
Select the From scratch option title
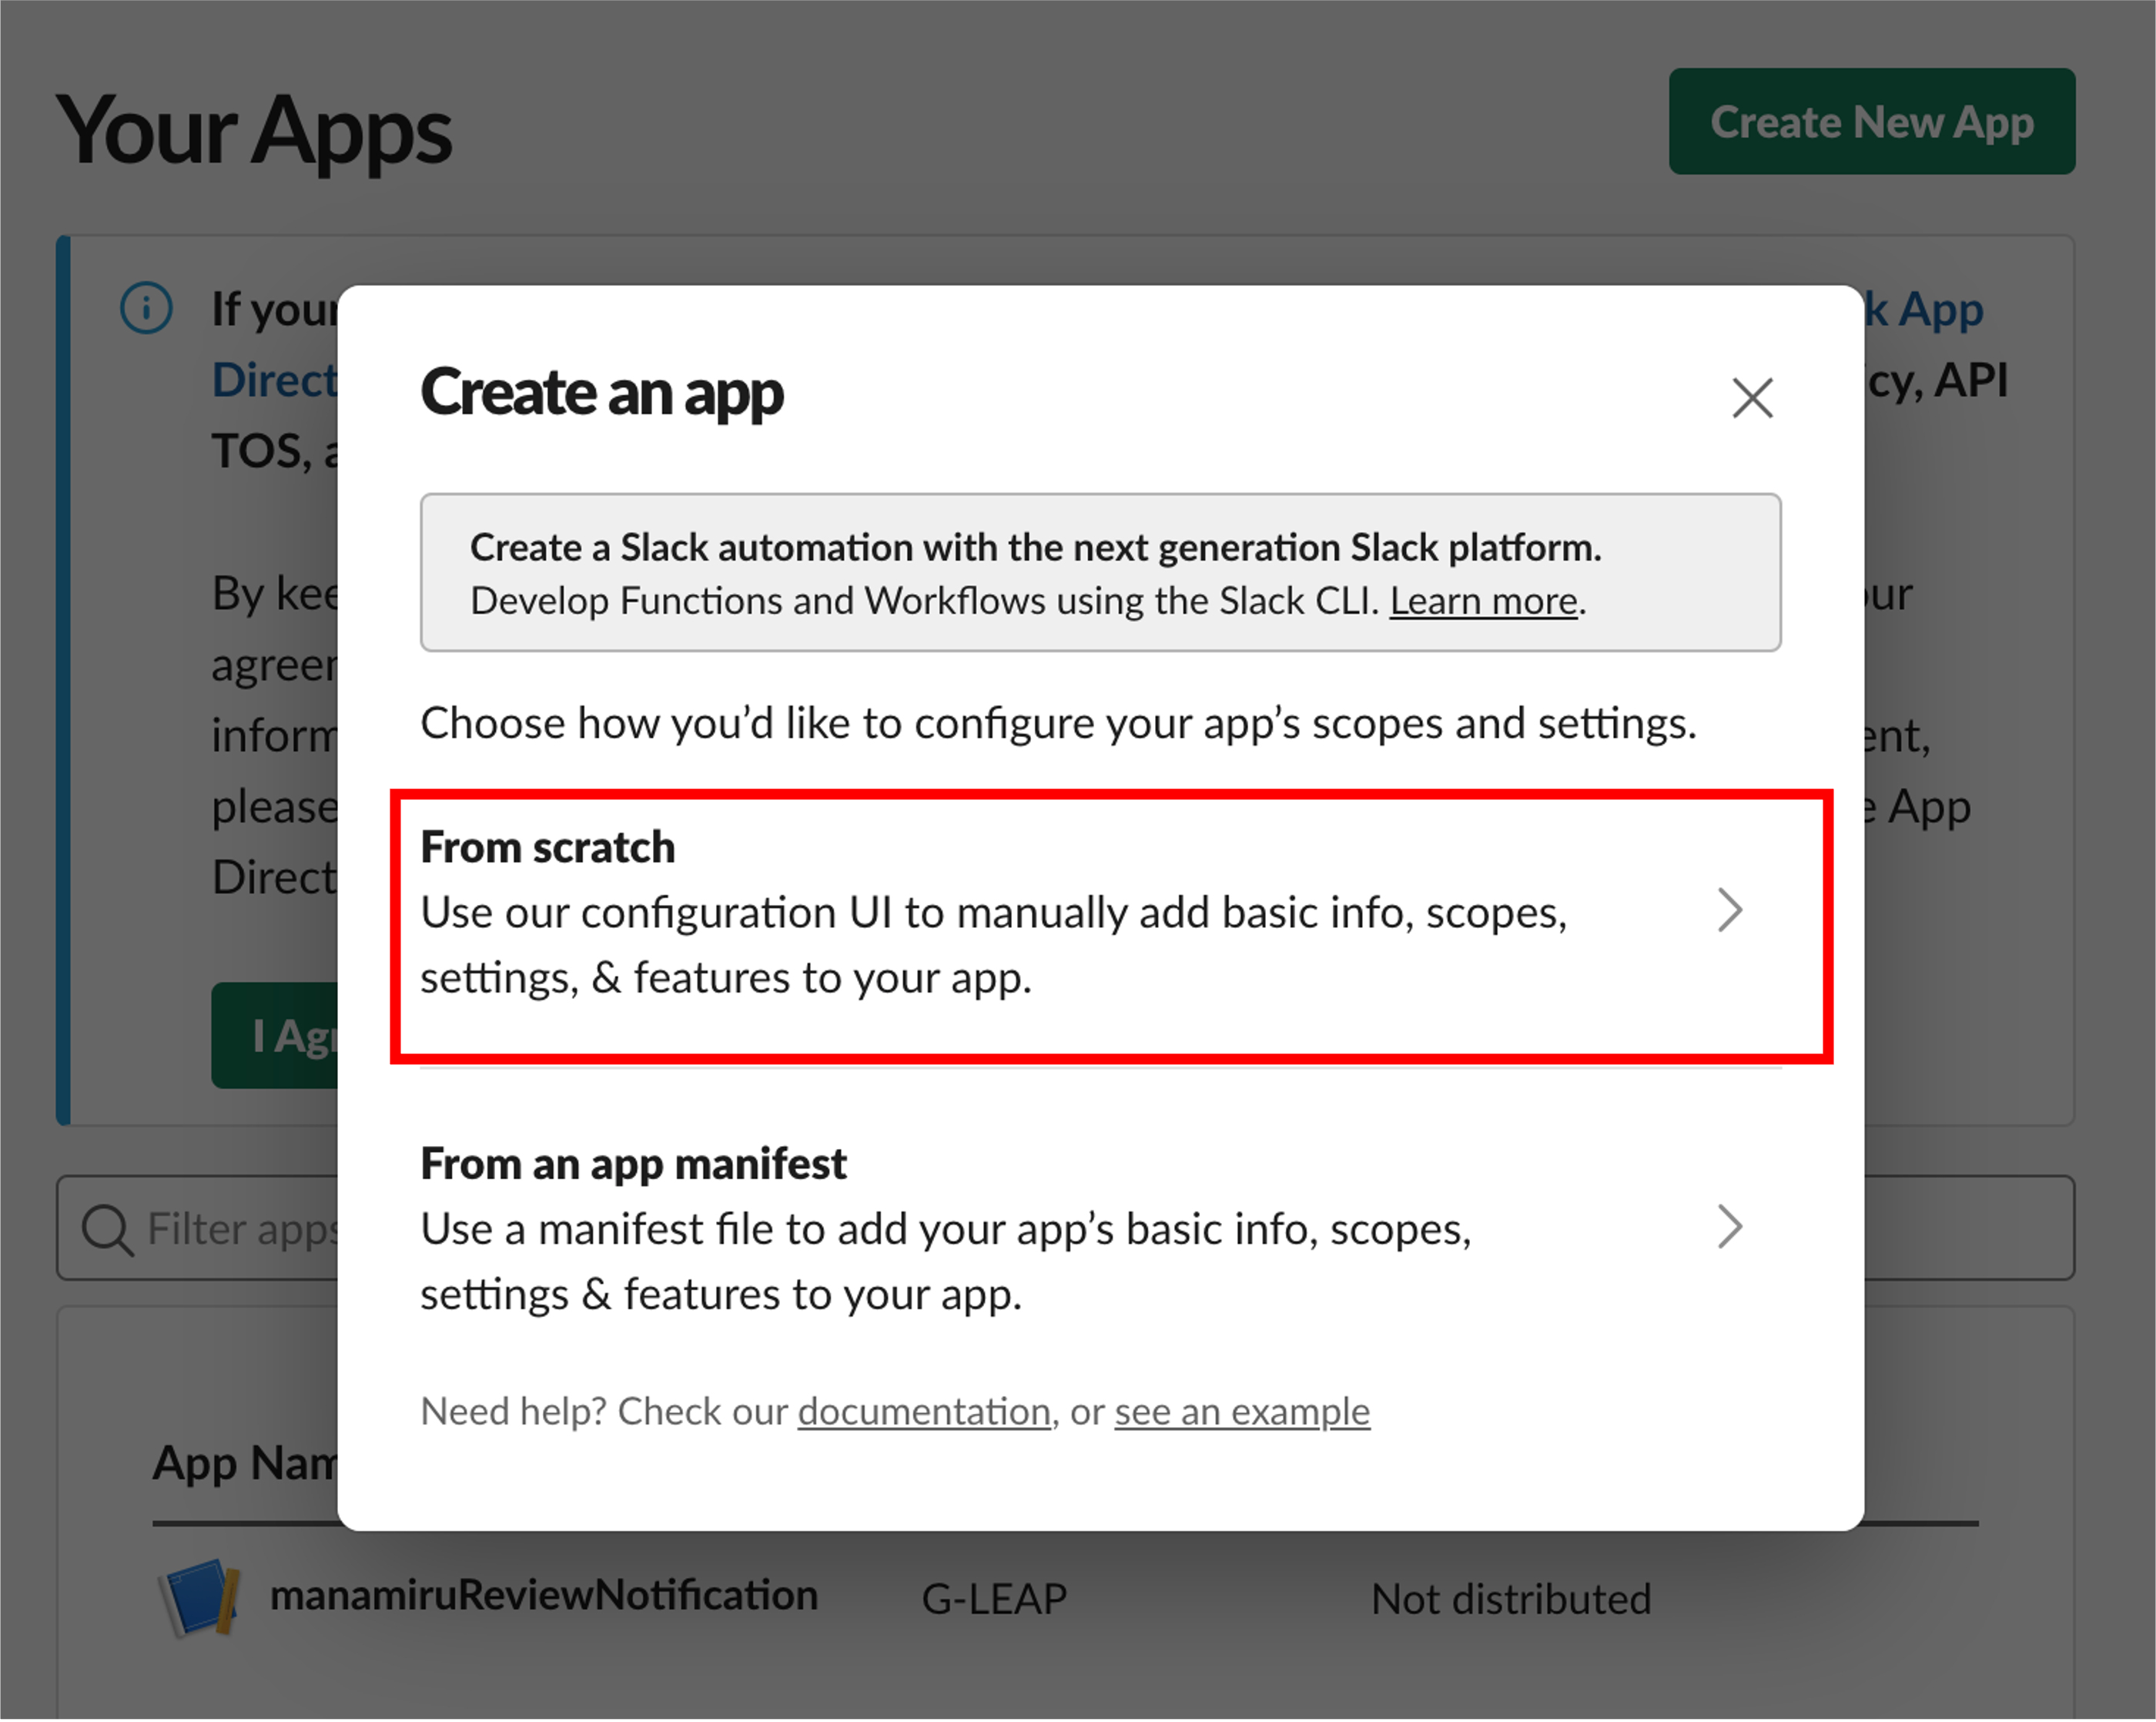click(x=547, y=847)
